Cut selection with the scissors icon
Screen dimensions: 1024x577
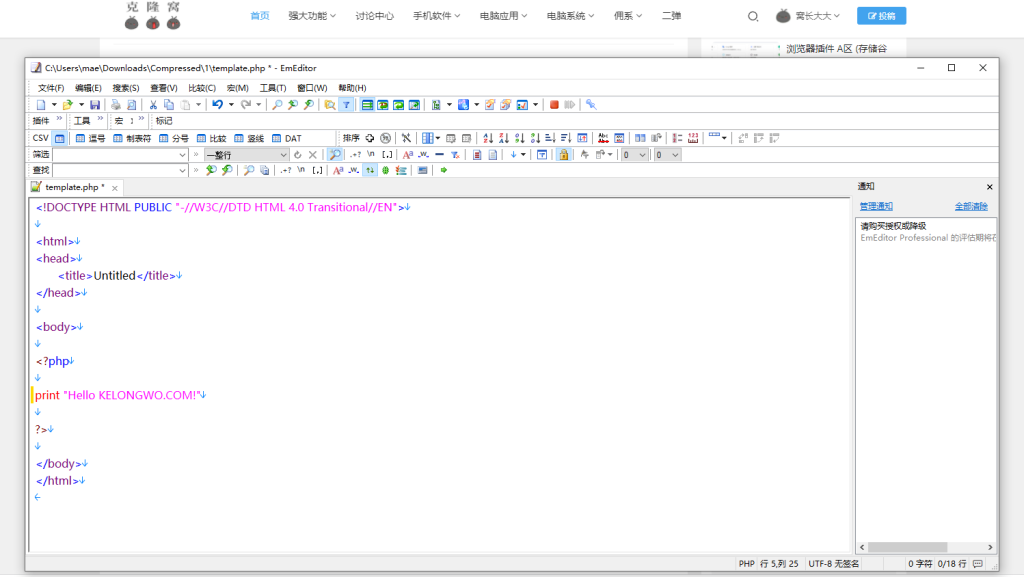pyautogui.click(x=153, y=104)
